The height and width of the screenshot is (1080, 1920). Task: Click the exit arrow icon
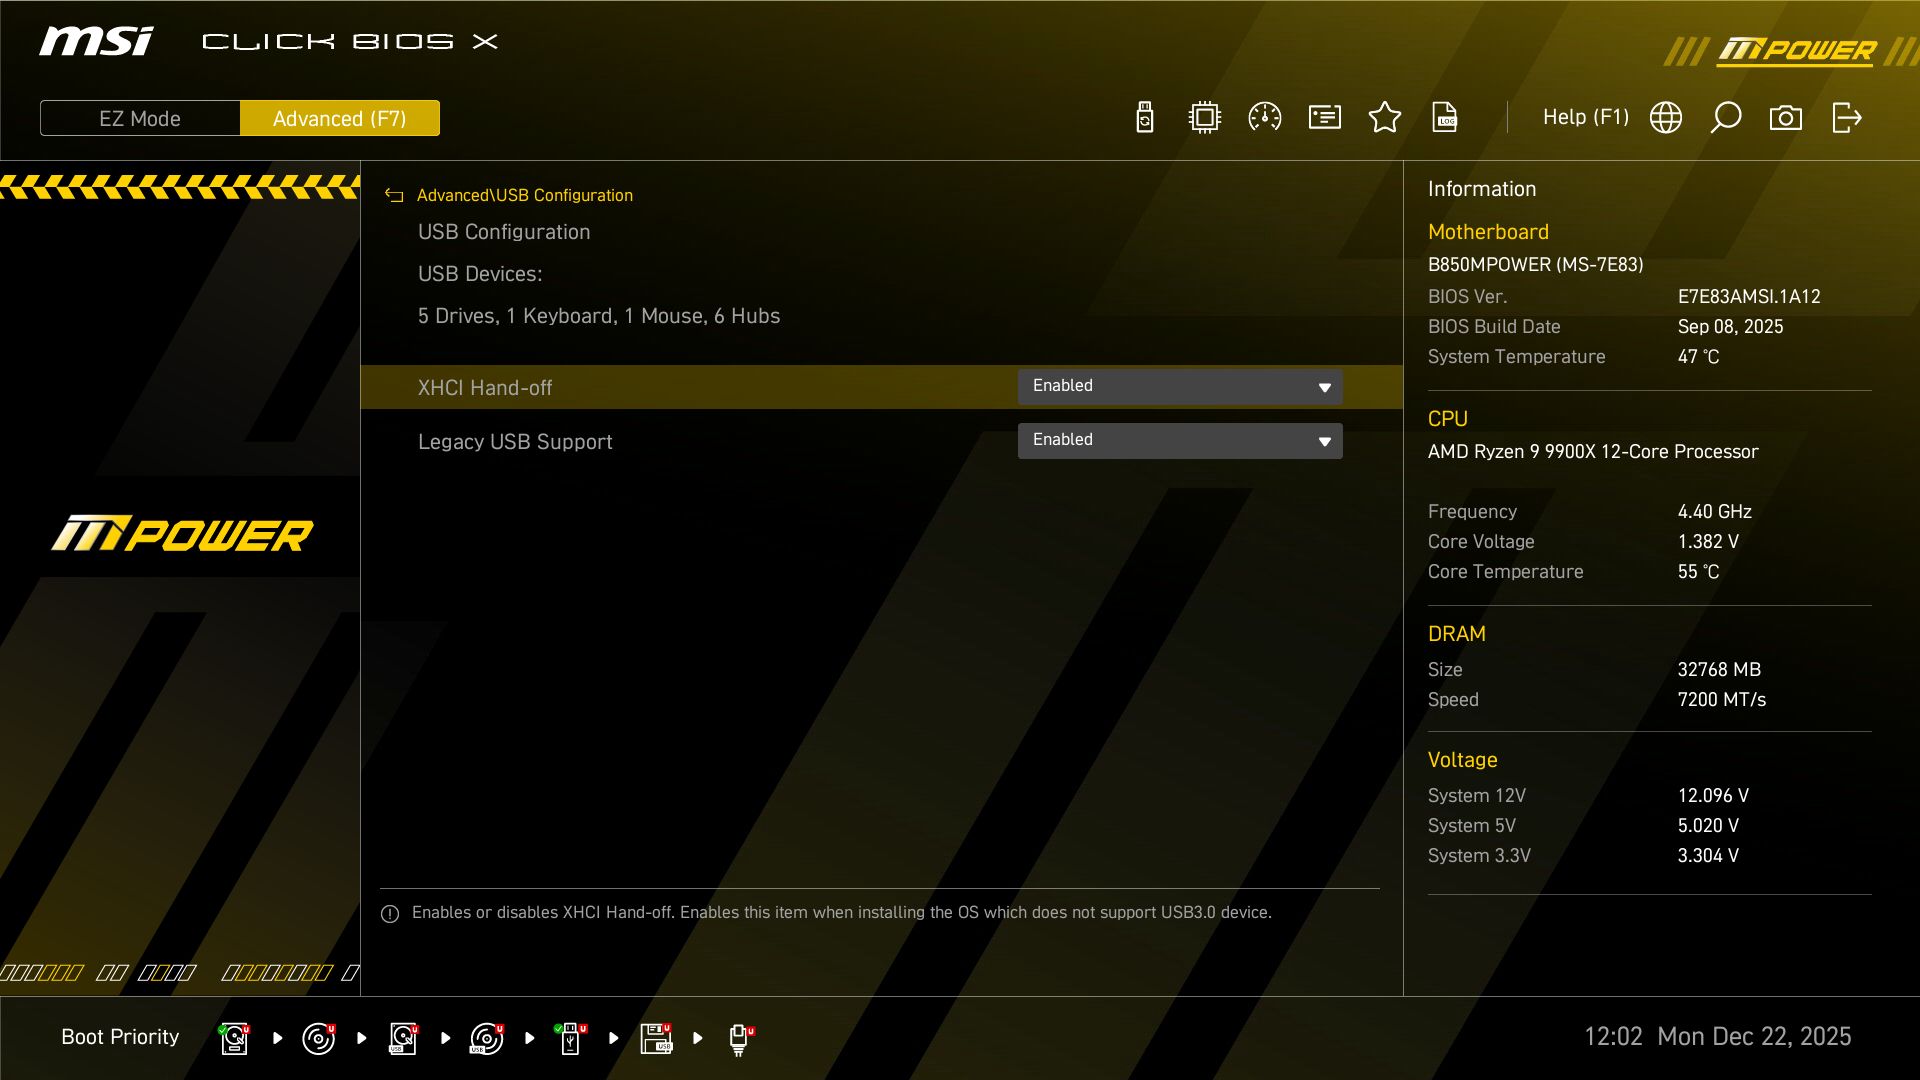click(1846, 118)
